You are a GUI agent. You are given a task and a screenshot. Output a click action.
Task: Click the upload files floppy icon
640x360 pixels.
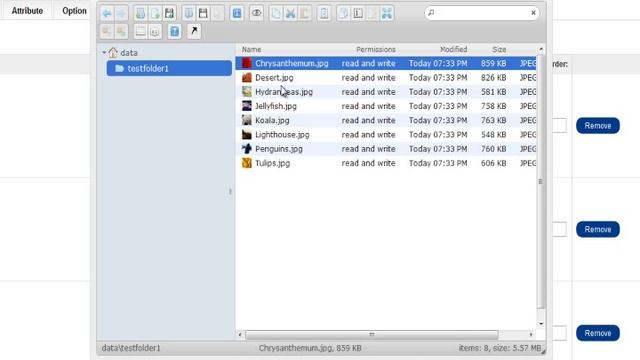169,13
